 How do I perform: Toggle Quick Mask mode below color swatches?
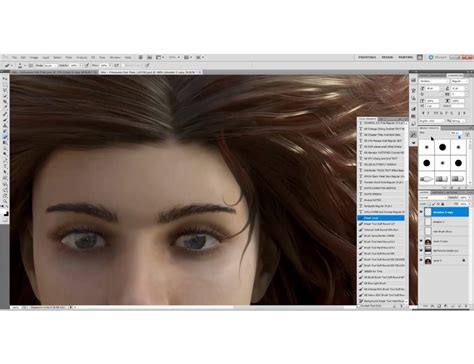[5, 219]
